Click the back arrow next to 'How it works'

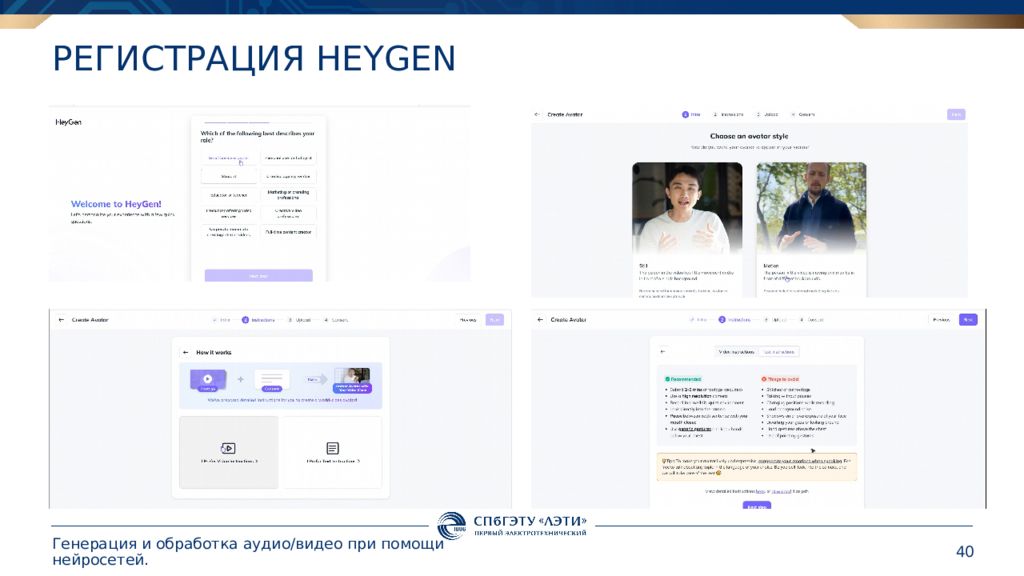pos(186,352)
